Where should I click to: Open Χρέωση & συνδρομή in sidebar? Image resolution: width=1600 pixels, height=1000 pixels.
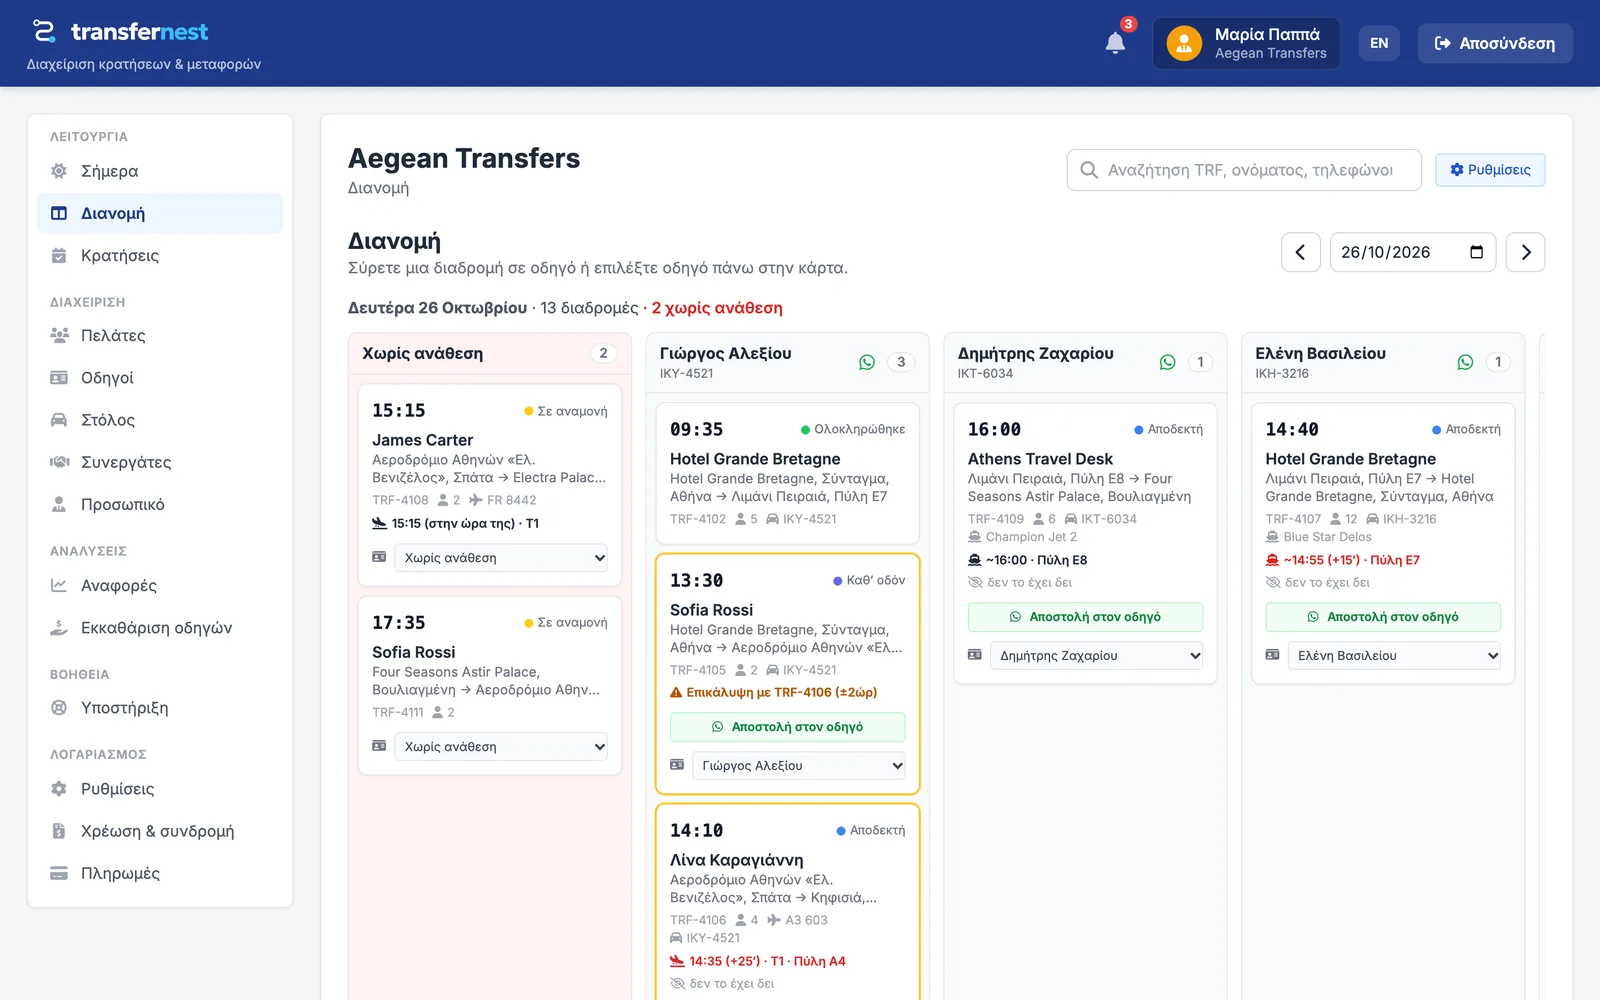pyautogui.click(x=160, y=831)
